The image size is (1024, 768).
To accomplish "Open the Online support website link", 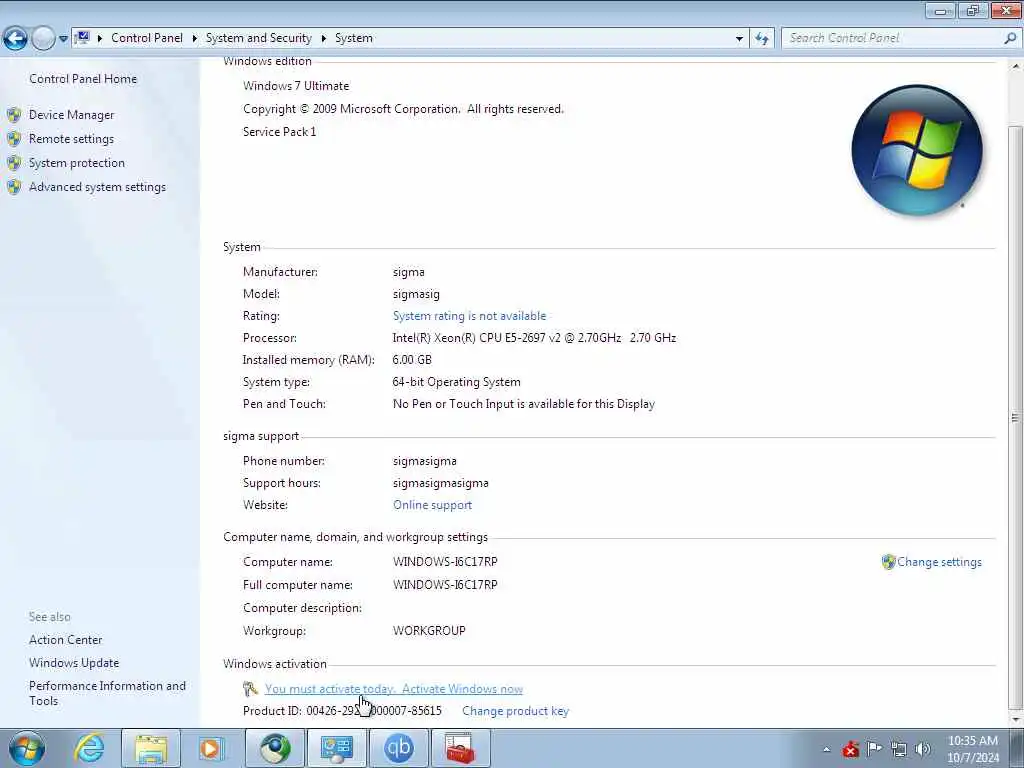I will (432, 505).
